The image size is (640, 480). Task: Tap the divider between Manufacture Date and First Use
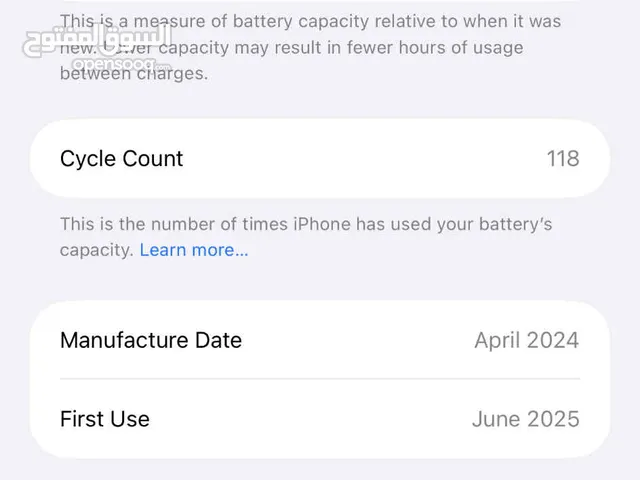[x=320, y=379]
